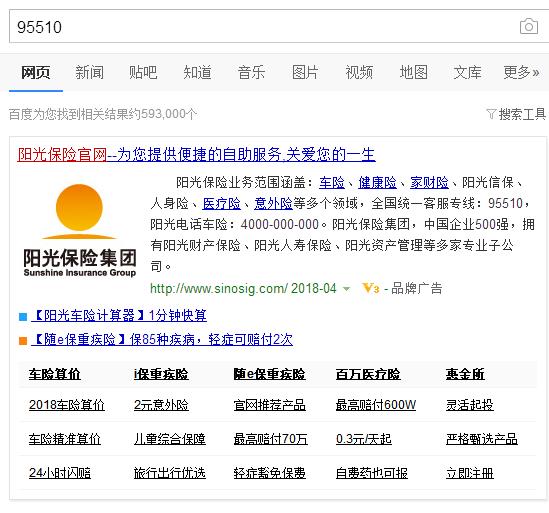Click the 惠金所 heading link
The image size is (549, 513).
pos(465,374)
